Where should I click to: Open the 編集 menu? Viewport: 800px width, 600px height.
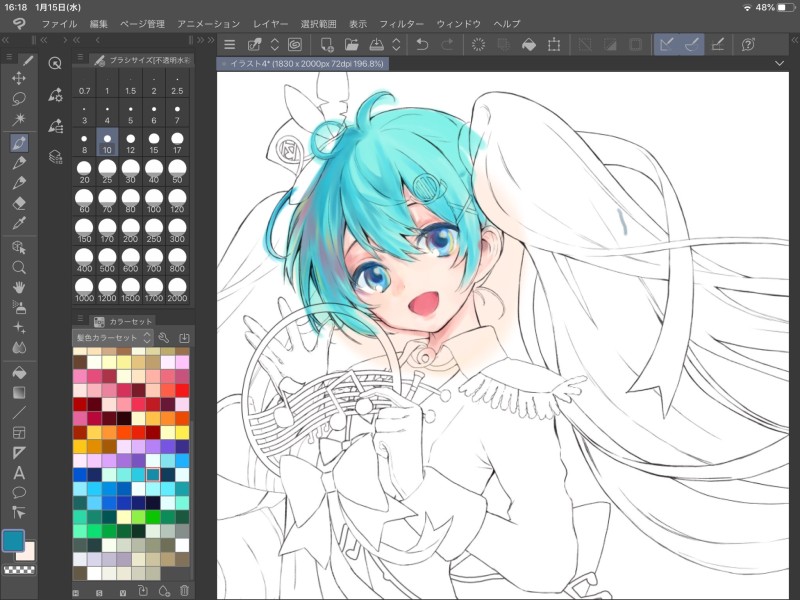coord(98,24)
